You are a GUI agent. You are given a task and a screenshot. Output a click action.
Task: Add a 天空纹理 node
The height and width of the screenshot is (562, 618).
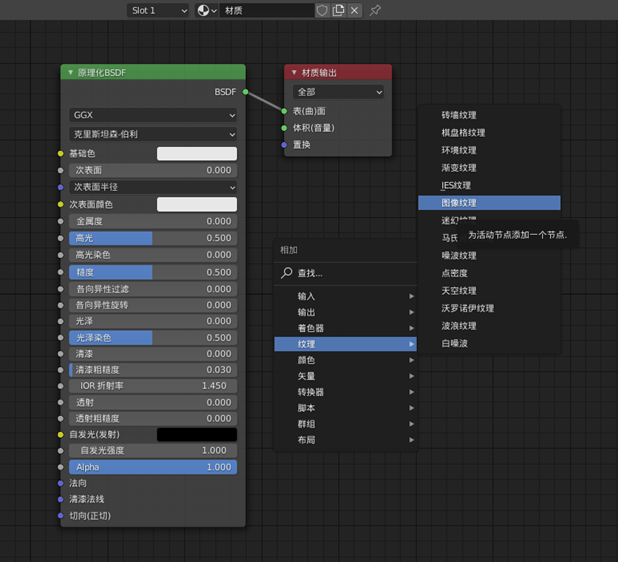coord(489,291)
